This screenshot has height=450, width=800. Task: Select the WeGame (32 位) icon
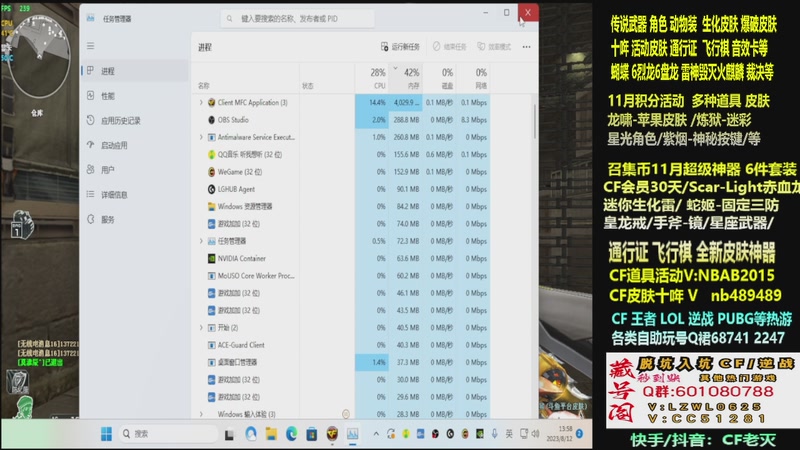[211, 172]
